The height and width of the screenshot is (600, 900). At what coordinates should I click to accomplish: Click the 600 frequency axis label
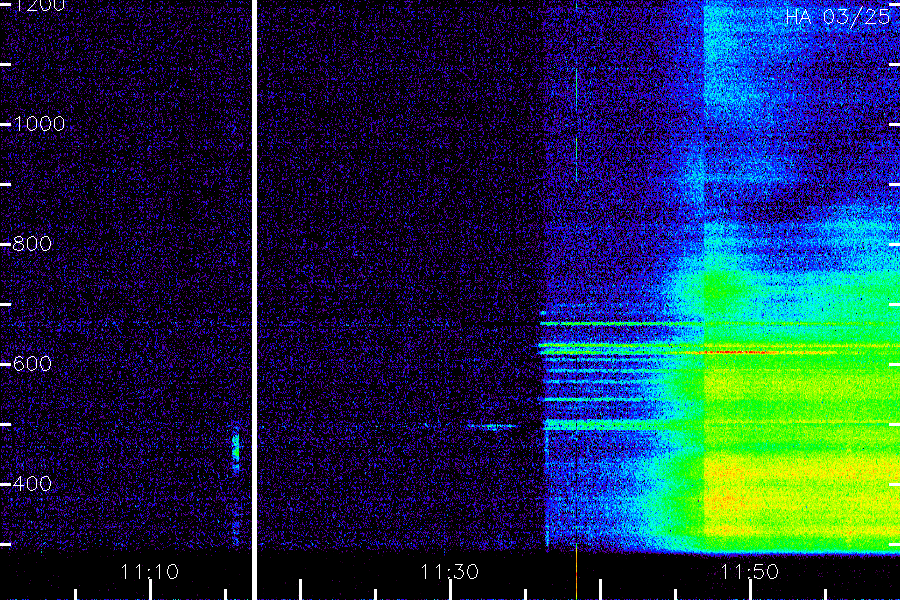(x=32, y=363)
